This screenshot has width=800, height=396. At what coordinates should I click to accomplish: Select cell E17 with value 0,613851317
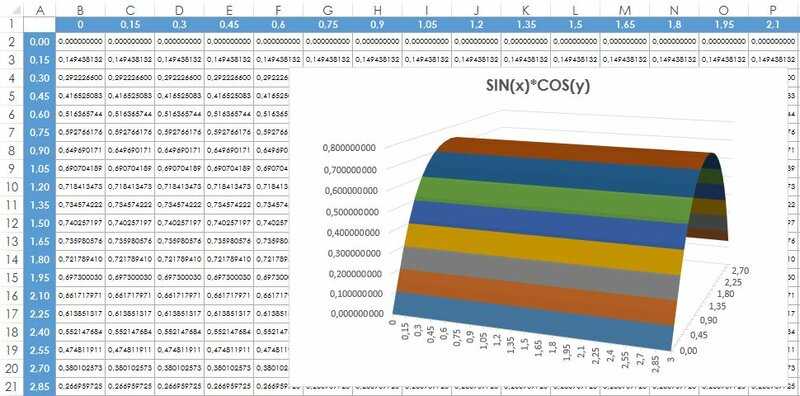[229, 314]
